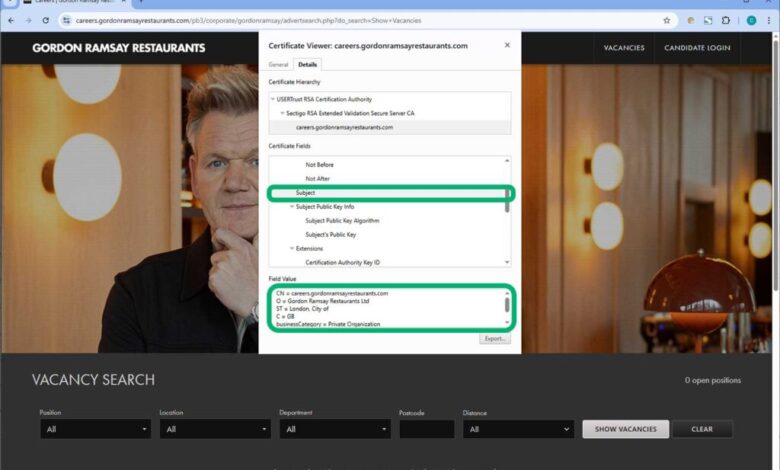Click the address bar URL
The image size is (780, 470).
click(248, 20)
